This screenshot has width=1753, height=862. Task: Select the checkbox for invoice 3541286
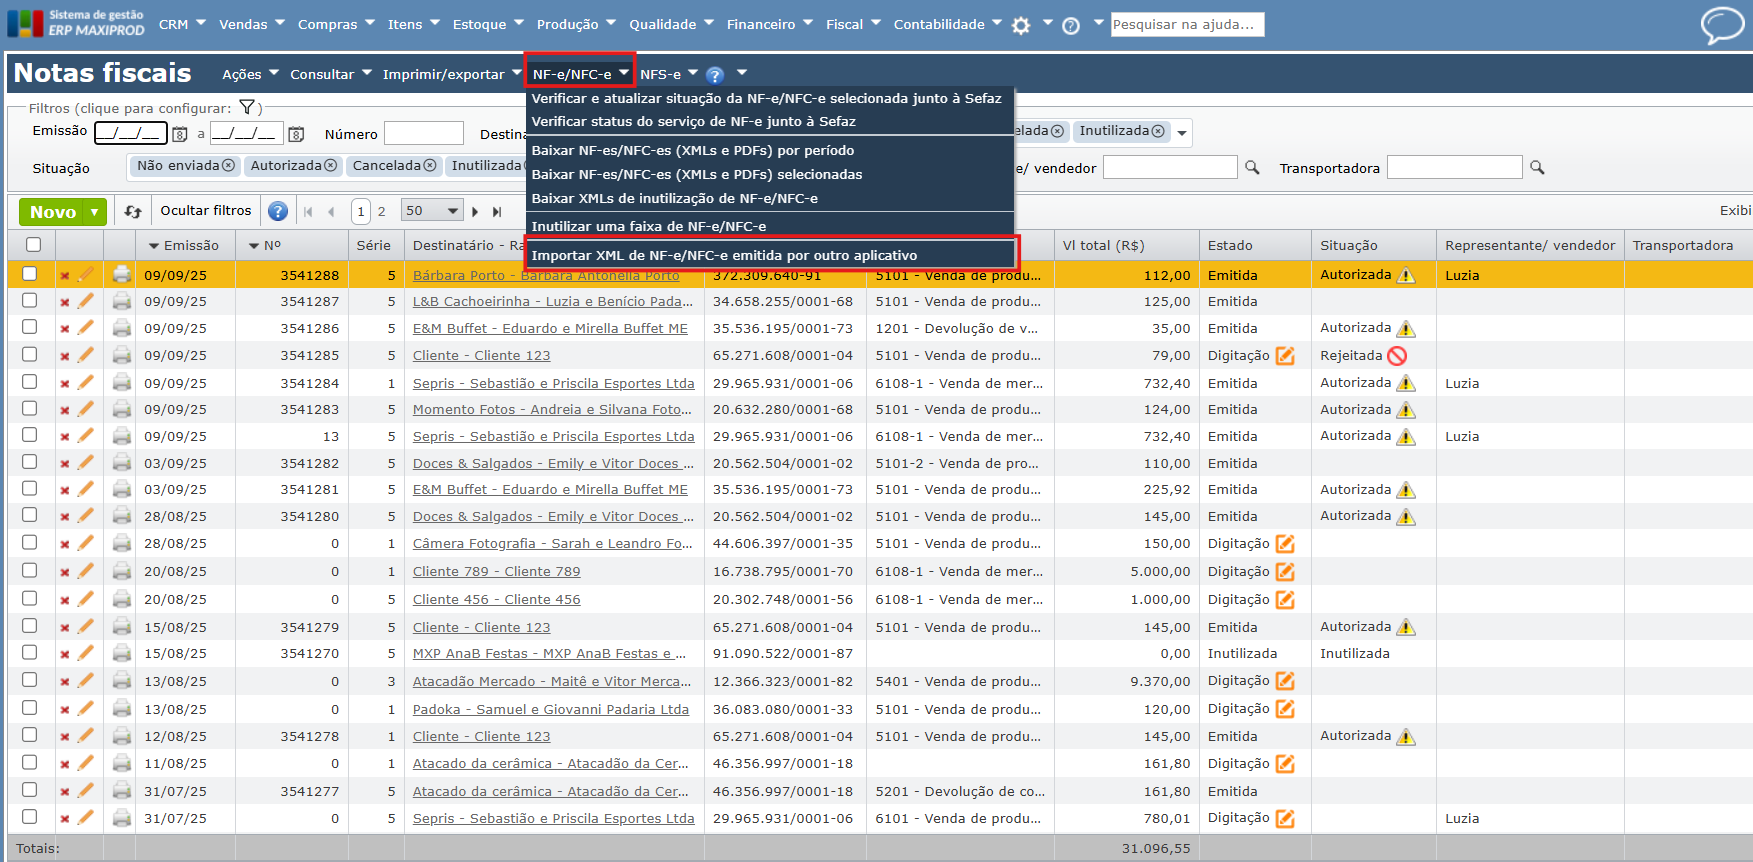click(30, 327)
